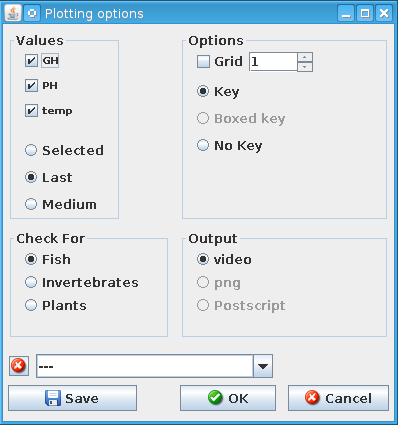
Task: Click the red X icon beside the dropdown
Action: point(19,366)
